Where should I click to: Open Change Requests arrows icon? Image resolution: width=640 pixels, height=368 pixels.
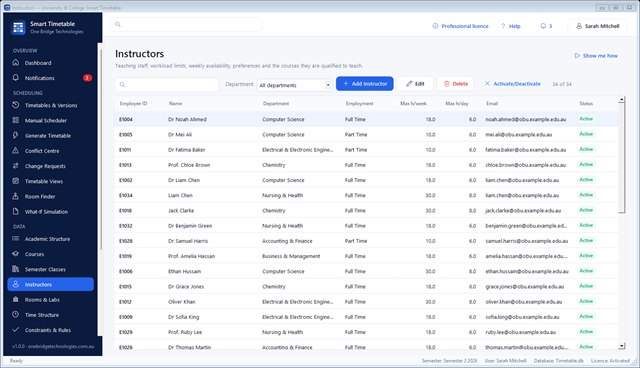click(16, 166)
